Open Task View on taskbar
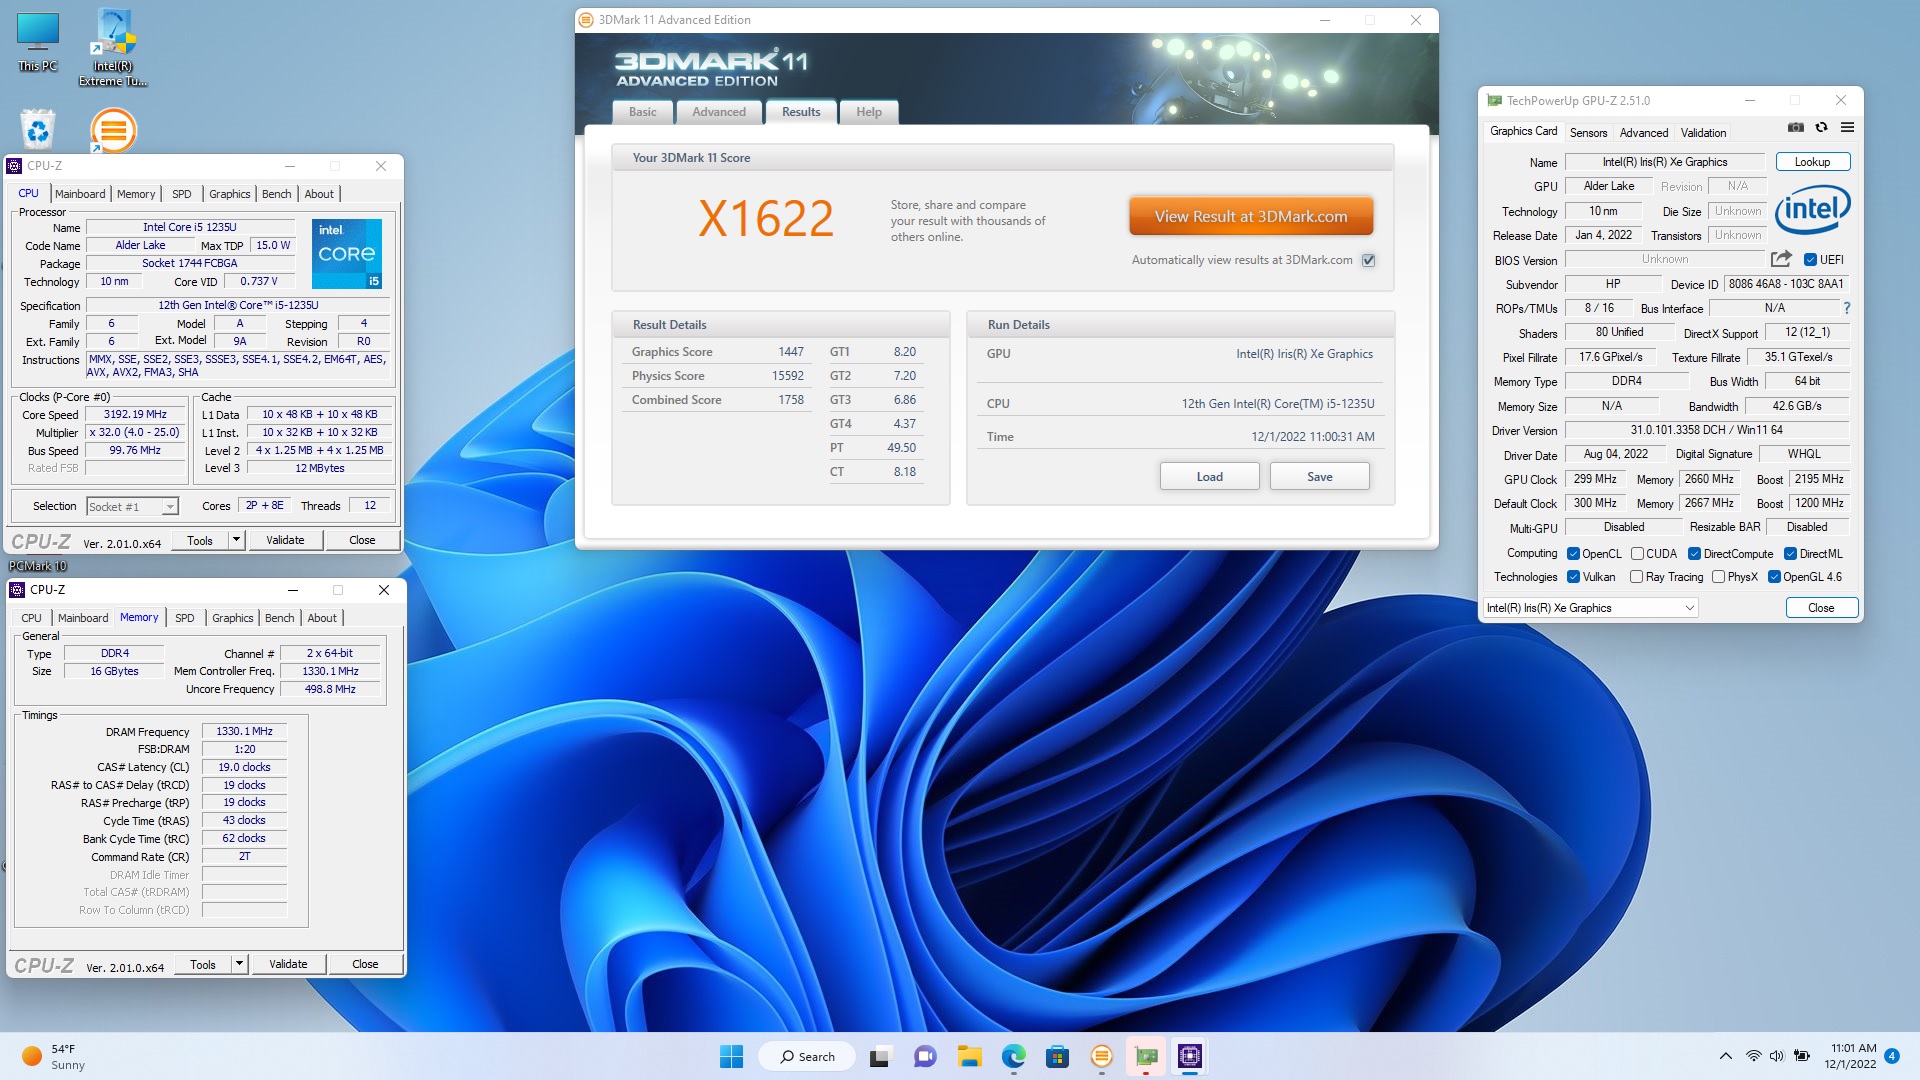 [x=880, y=1056]
